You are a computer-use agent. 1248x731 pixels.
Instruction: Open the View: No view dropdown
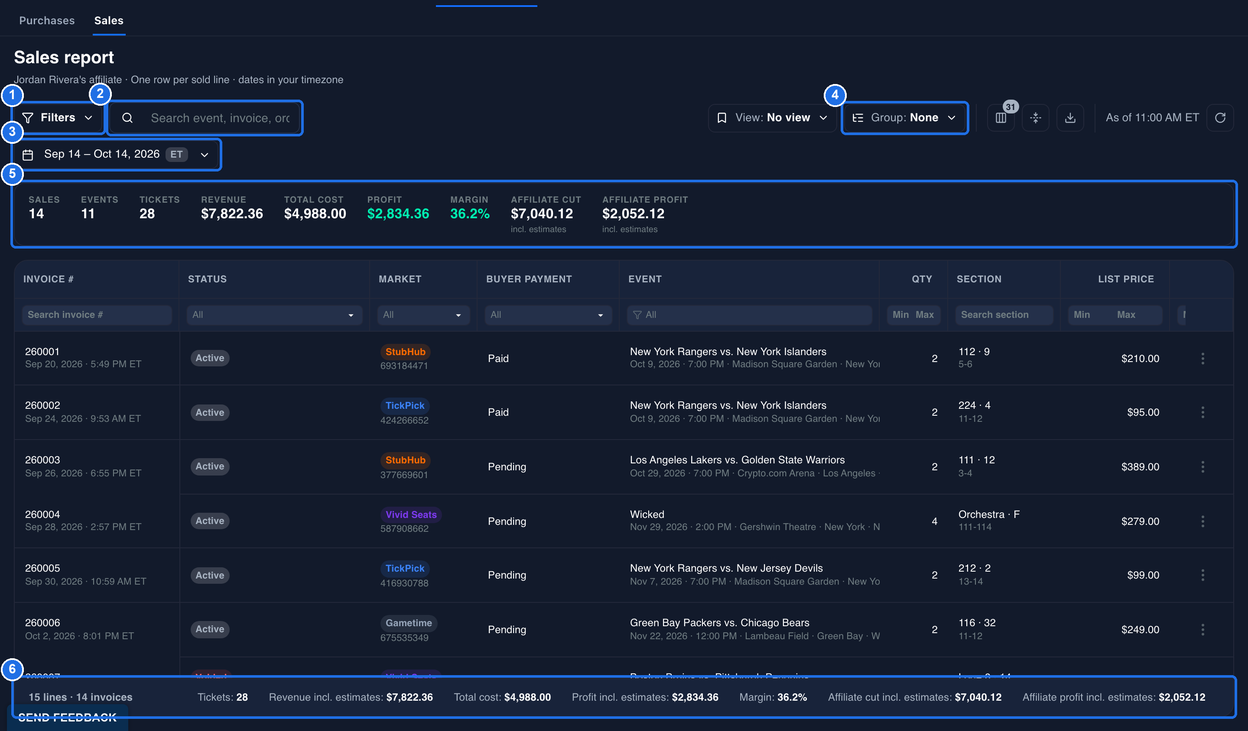pos(772,118)
